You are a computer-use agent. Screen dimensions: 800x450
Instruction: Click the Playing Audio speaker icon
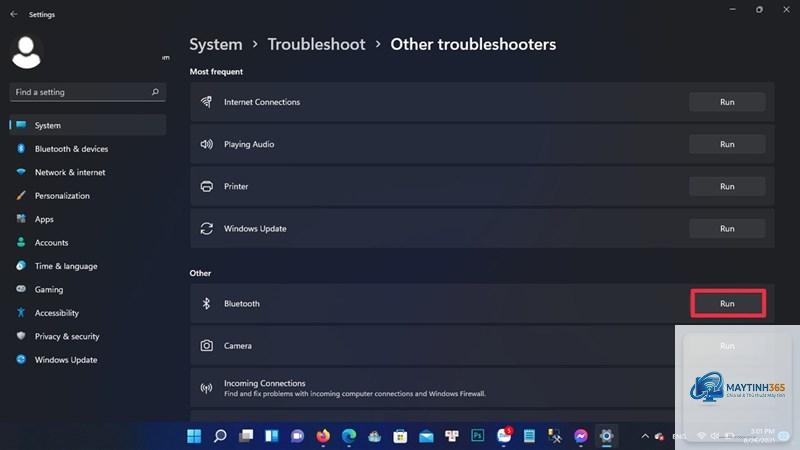click(x=206, y=144)
